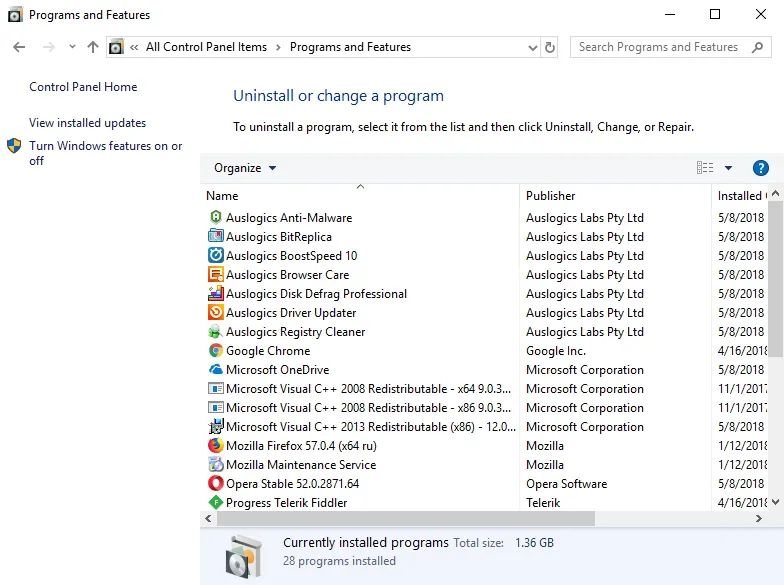Select Mozilla Firefox 57.0.4 (x64 ru) entry
The image size is (784, 585).
click(x=302, y=446)
